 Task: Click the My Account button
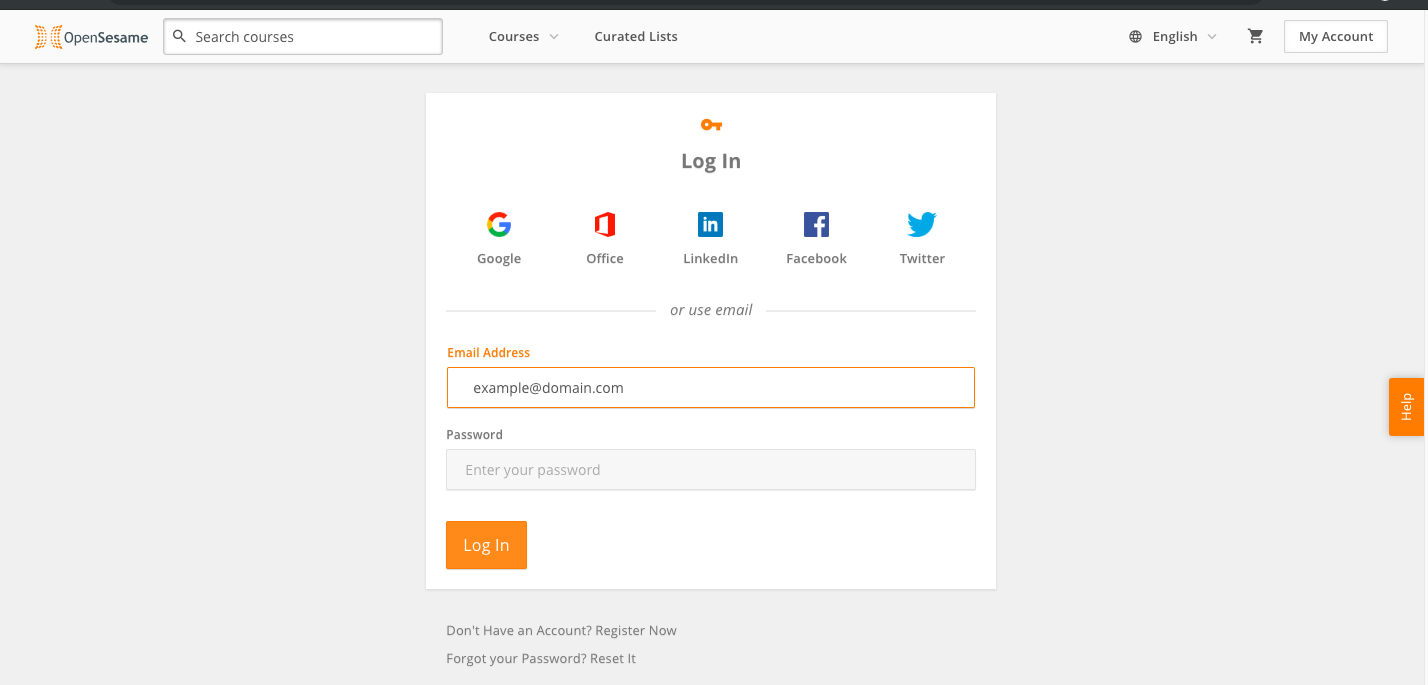point(1336,36)
